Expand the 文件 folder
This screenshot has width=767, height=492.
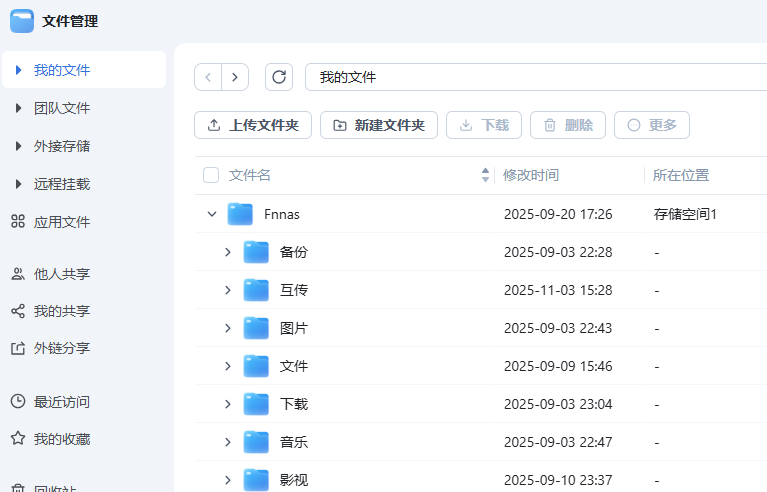228,366
